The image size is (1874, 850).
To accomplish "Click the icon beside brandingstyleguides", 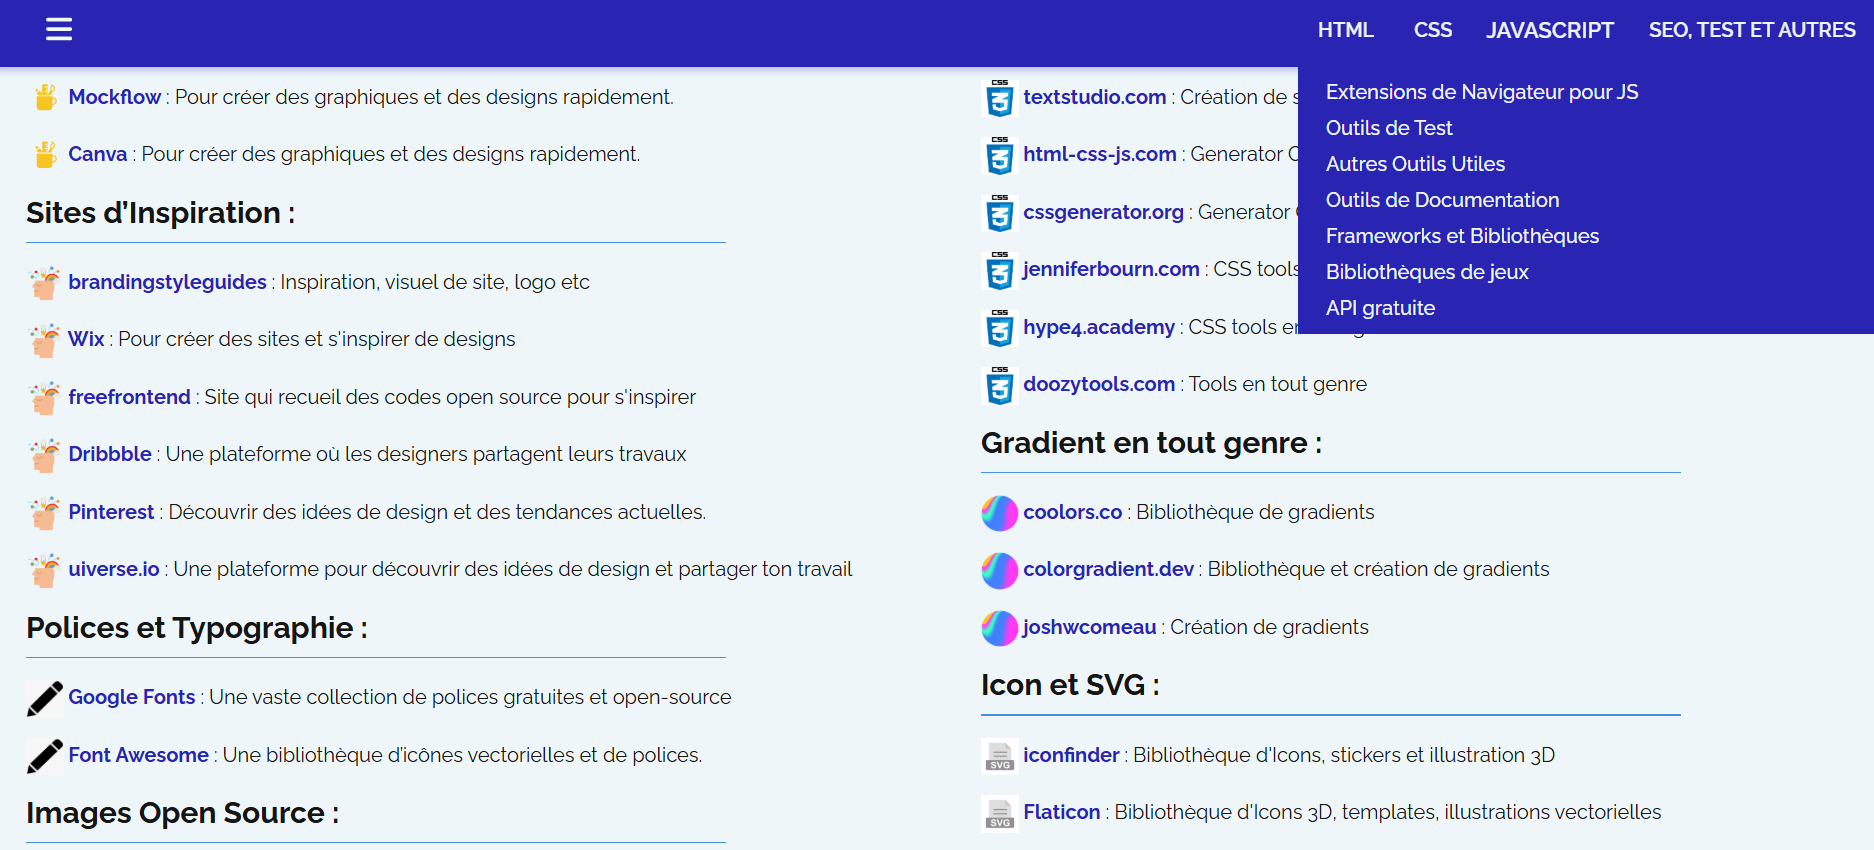I will pyautogui.click(x=45, y=283).
